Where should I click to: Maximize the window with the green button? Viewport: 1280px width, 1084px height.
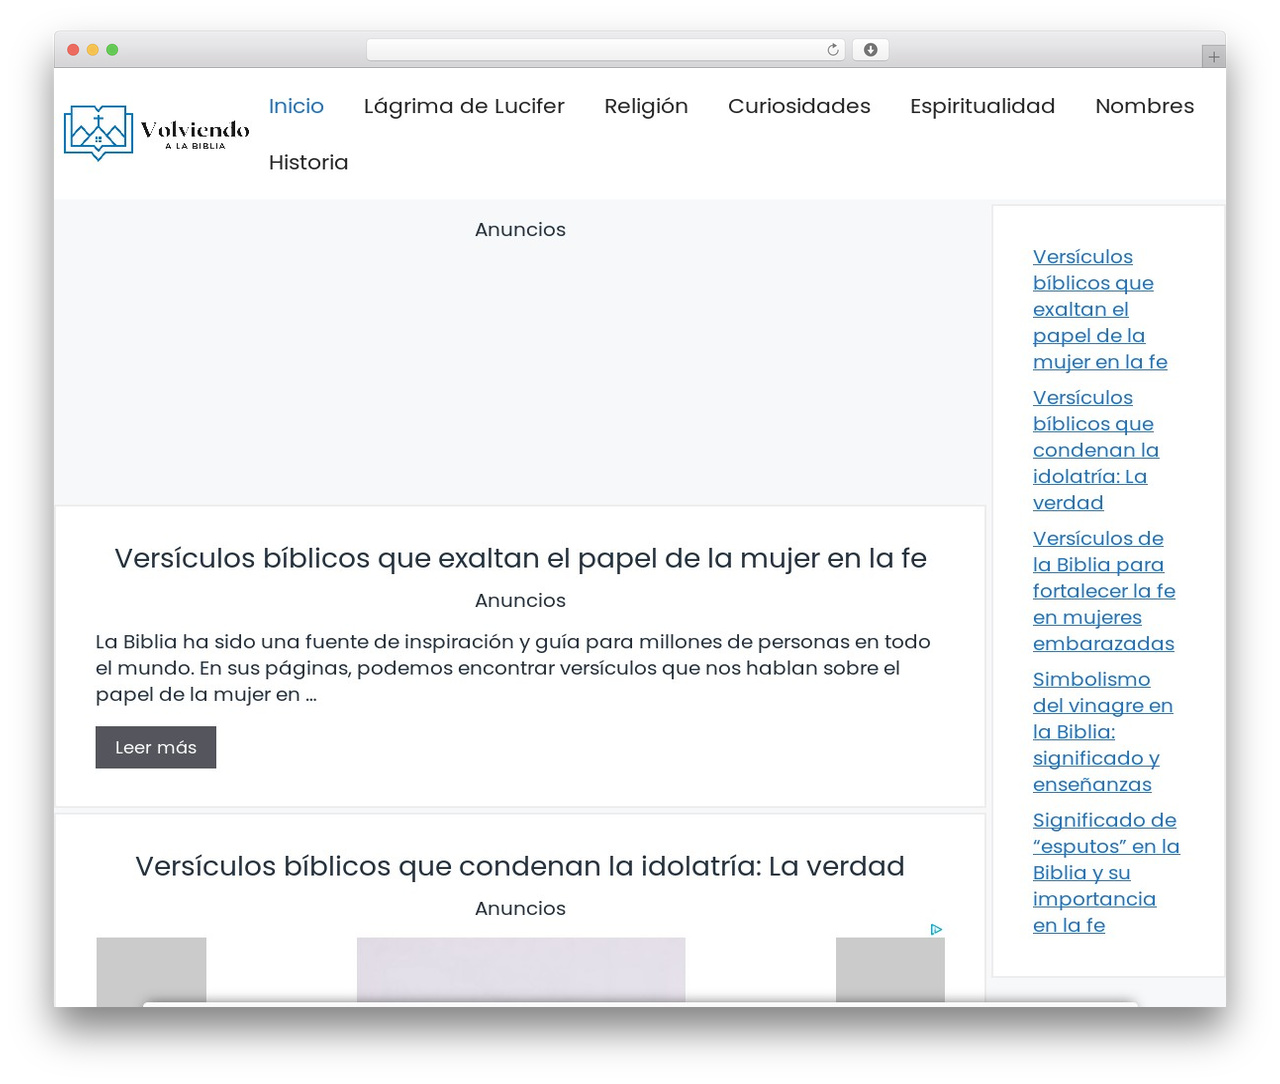pos(112,50)
